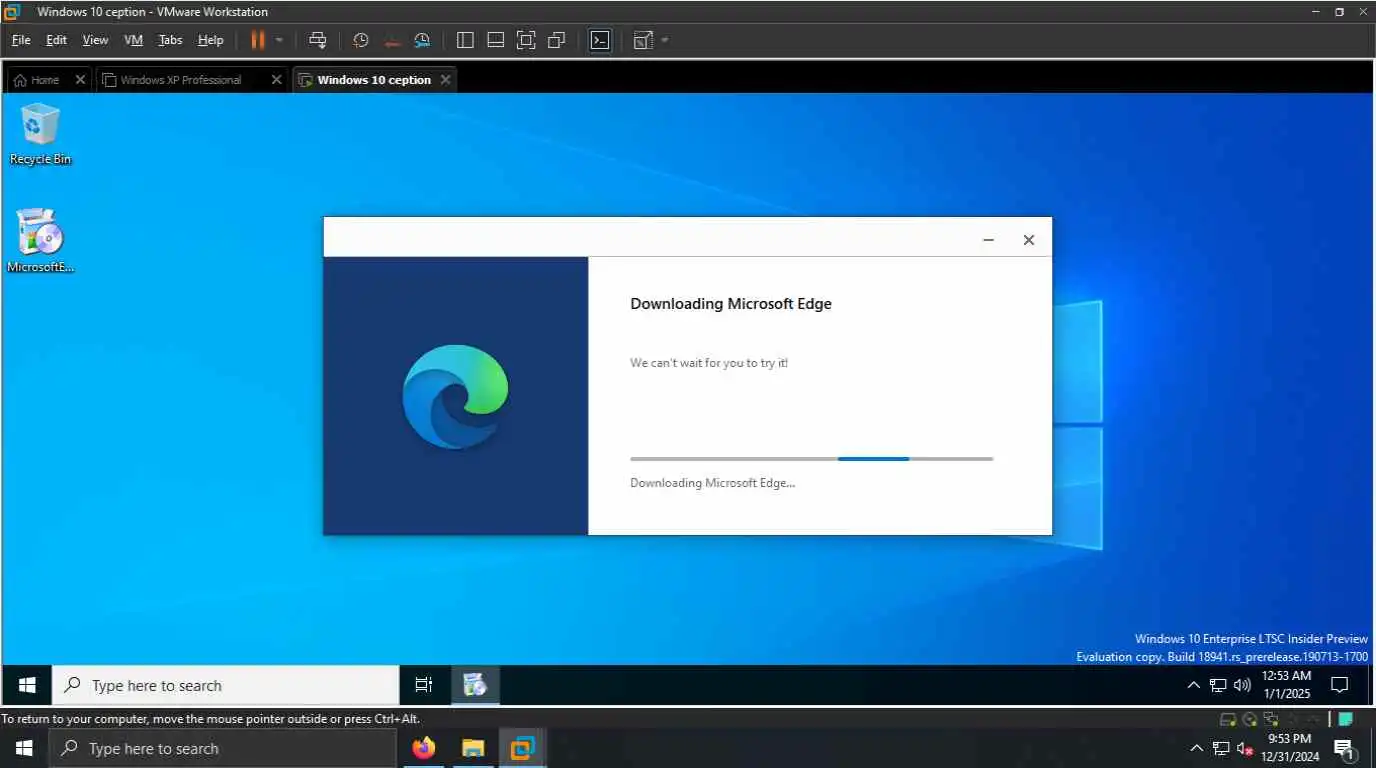Click the Edge download progress bar

(x=811, y=459)
